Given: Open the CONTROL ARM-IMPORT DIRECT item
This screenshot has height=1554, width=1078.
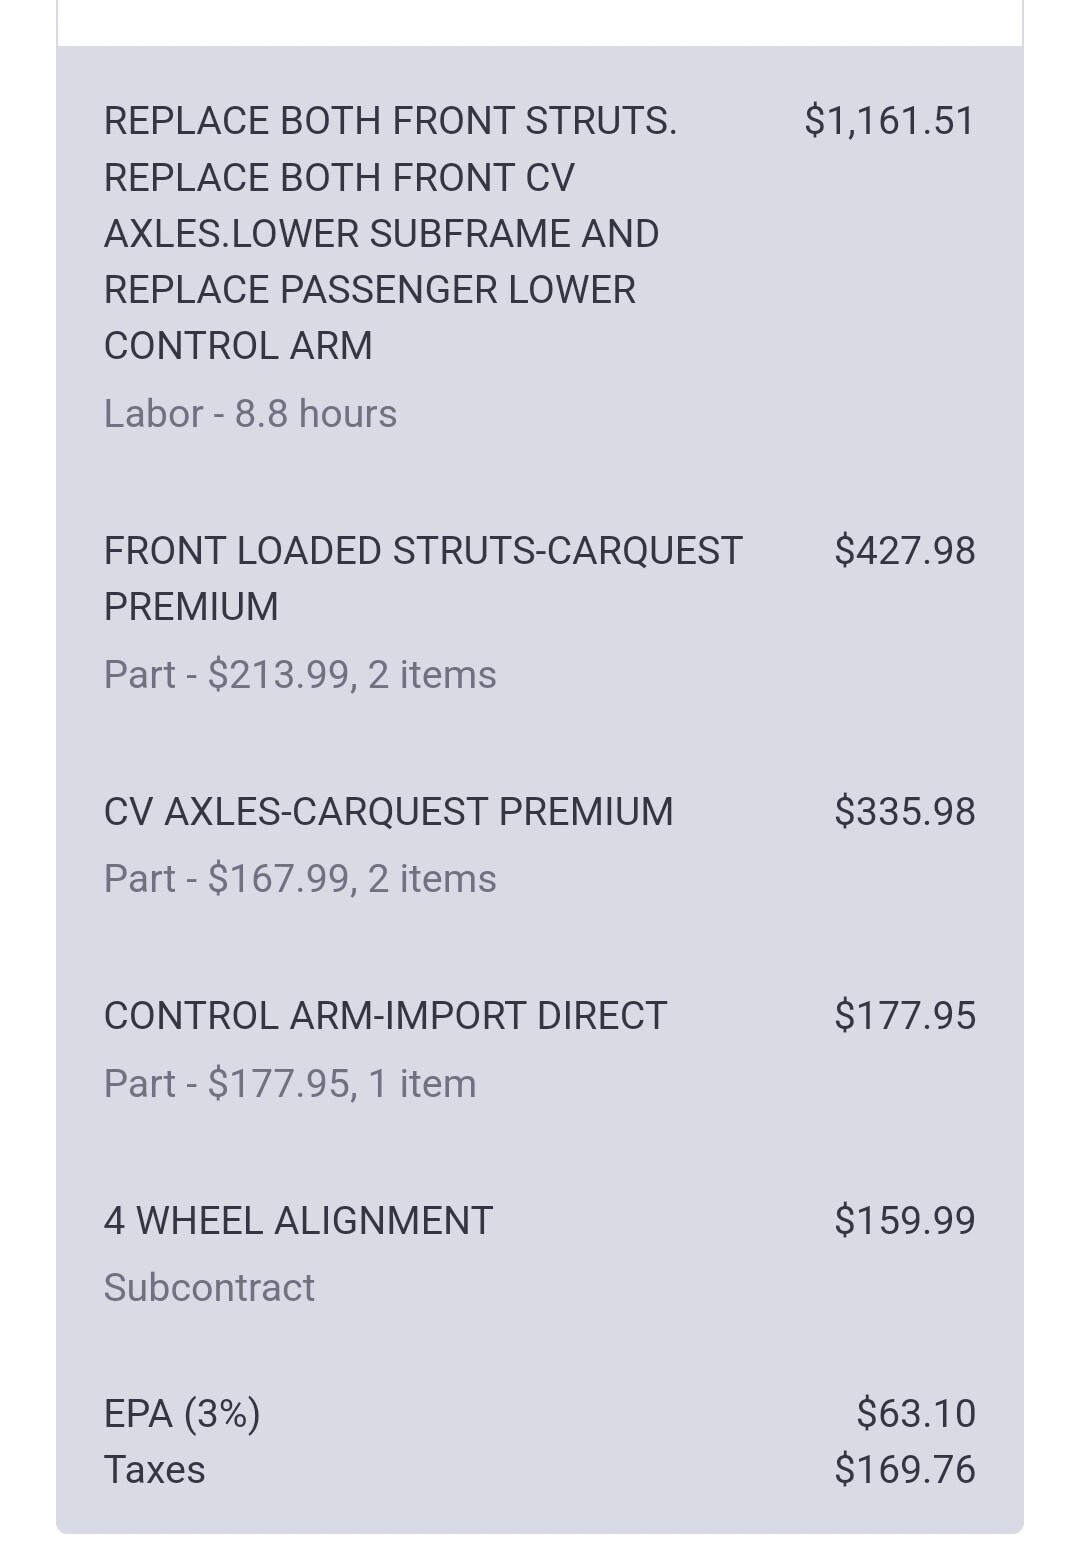Looking at the screenshot, I should 385,1016.
